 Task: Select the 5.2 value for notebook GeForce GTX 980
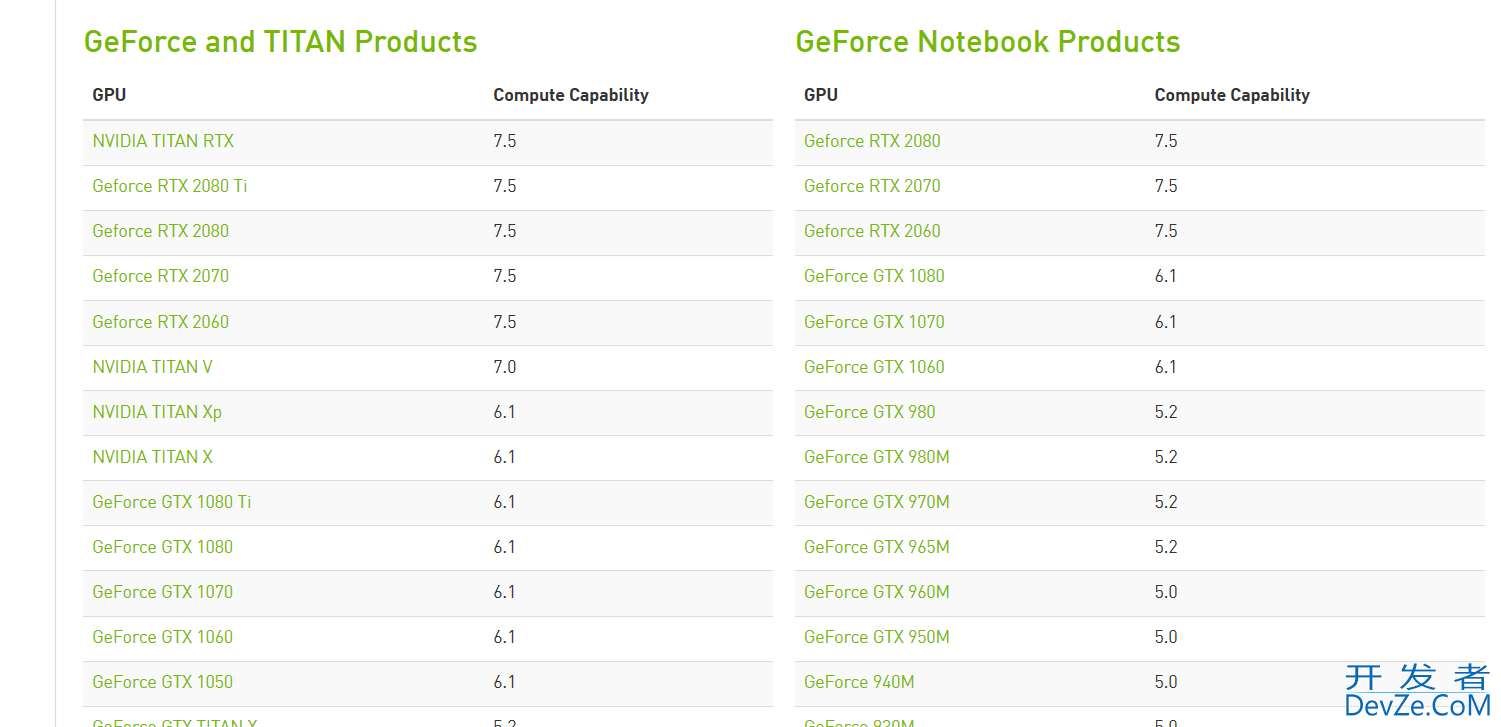(1166, 412)
